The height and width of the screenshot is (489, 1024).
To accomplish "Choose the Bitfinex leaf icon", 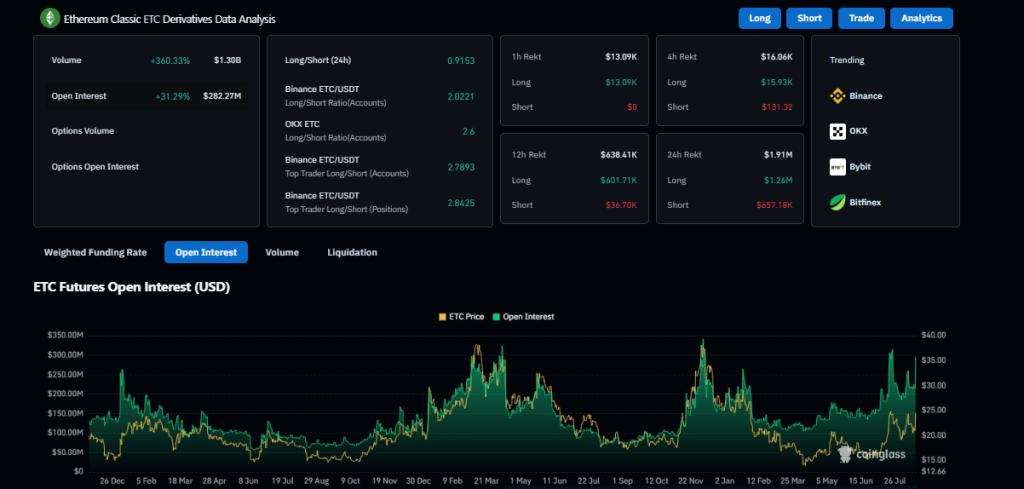I will point(837,202).
